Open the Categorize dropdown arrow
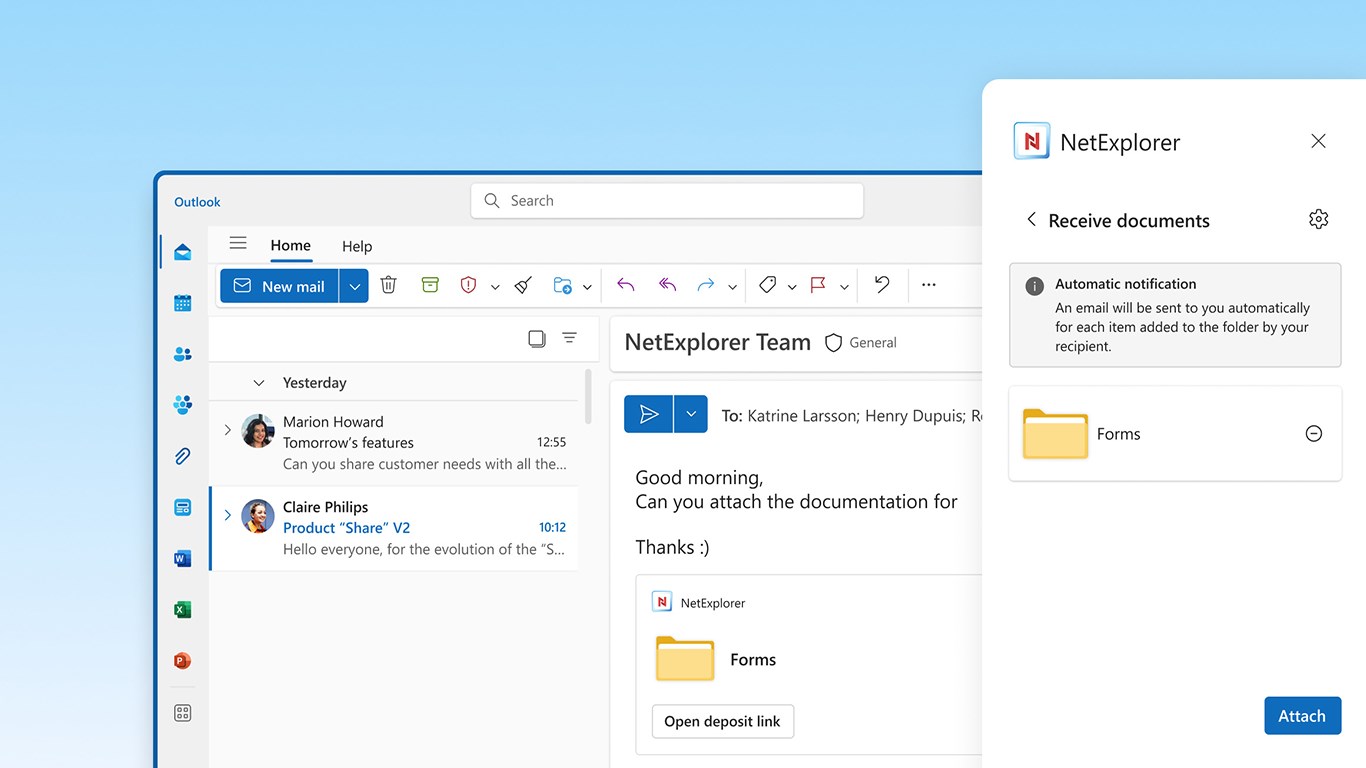The height and width of the screenshot is (768, 1366). pos(792,287)
